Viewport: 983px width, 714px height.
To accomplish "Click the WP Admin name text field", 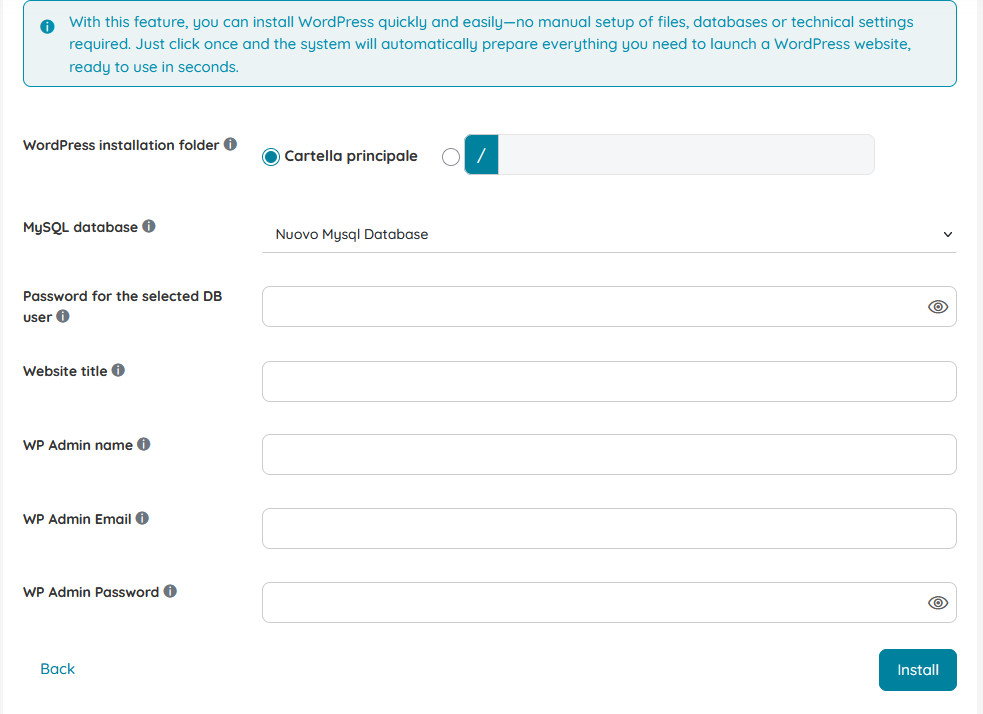I will point(608,454).
